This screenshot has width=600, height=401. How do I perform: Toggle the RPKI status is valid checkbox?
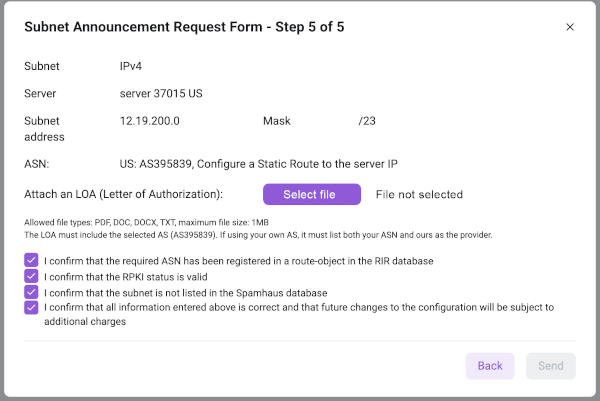coord(31,276)
